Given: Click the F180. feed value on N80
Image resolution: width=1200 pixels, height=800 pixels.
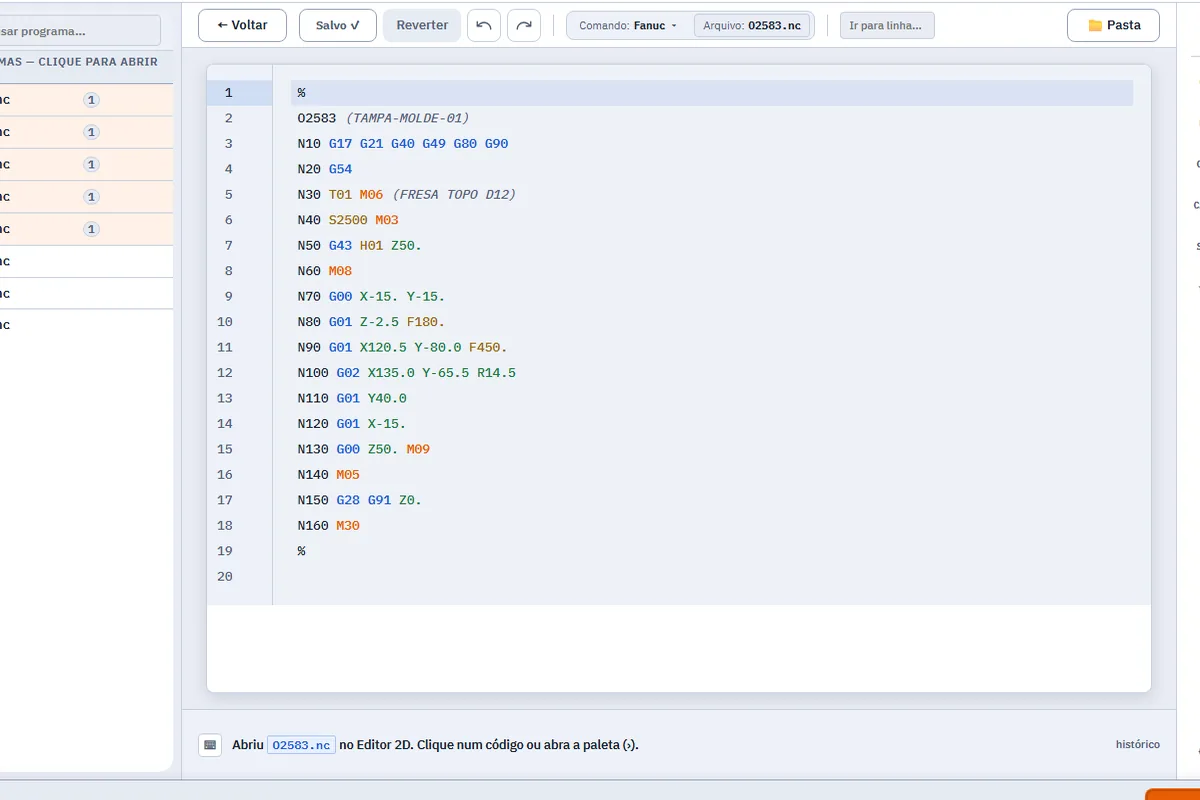Looking at the screenshot, I should (426, 322).
